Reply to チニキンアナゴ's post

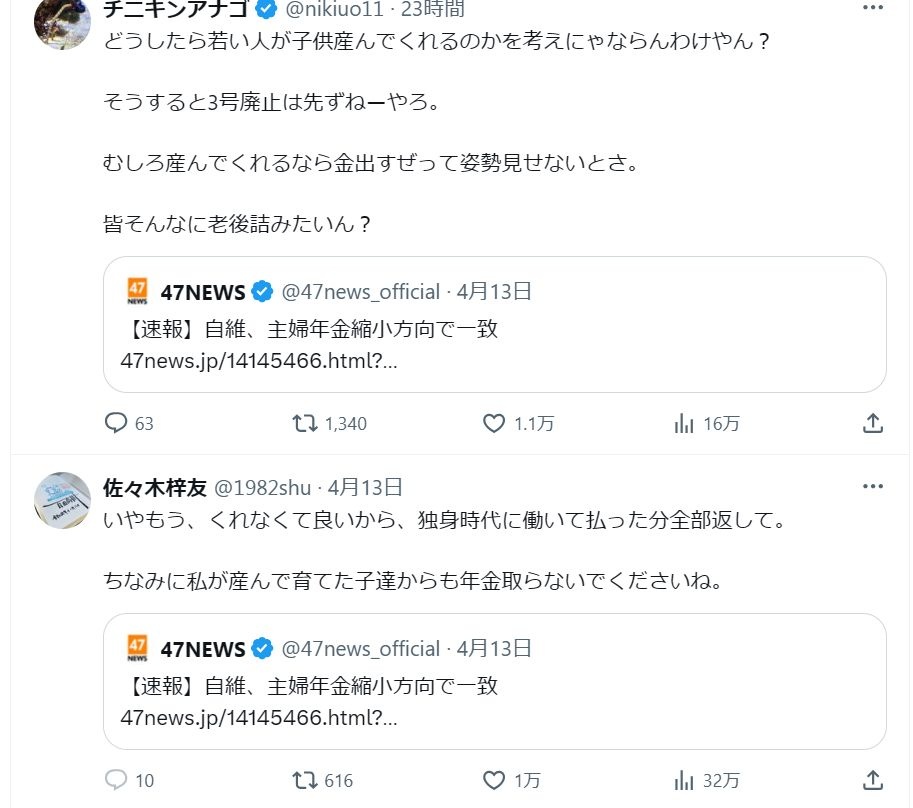click(117, 424)
